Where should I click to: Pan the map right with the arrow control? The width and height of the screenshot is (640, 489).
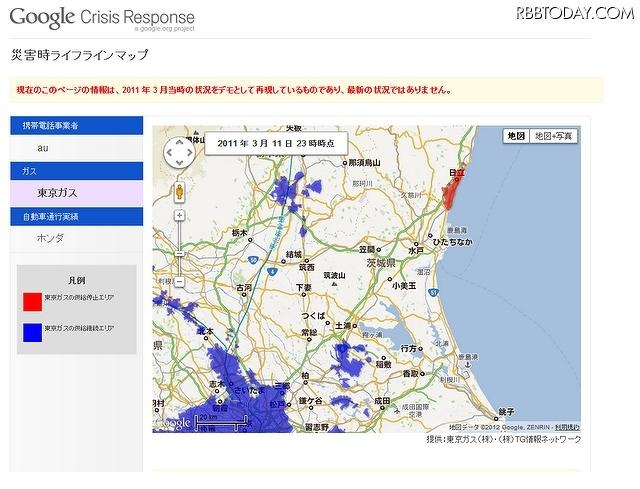(x=191, y=152)
